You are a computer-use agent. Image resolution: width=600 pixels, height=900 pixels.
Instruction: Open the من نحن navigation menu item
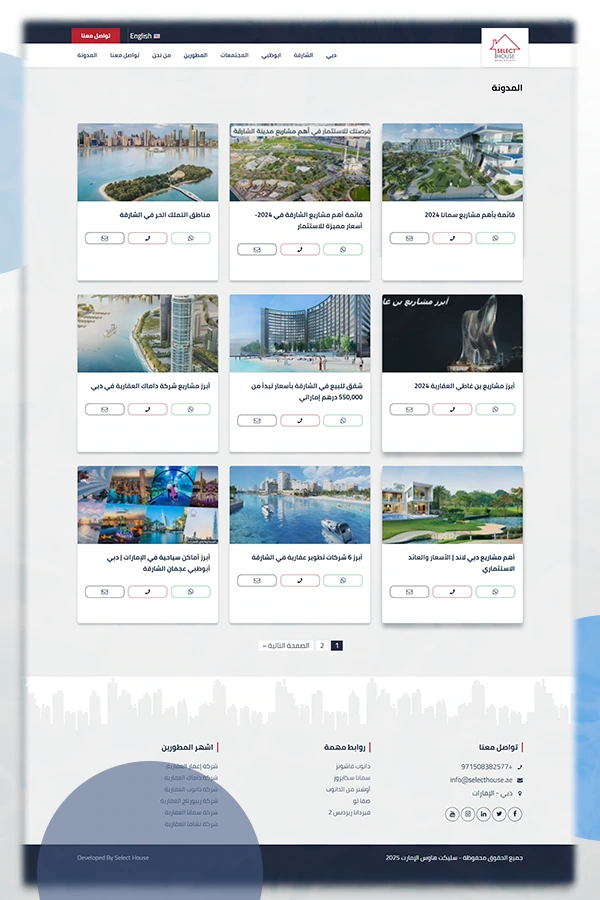161,56
